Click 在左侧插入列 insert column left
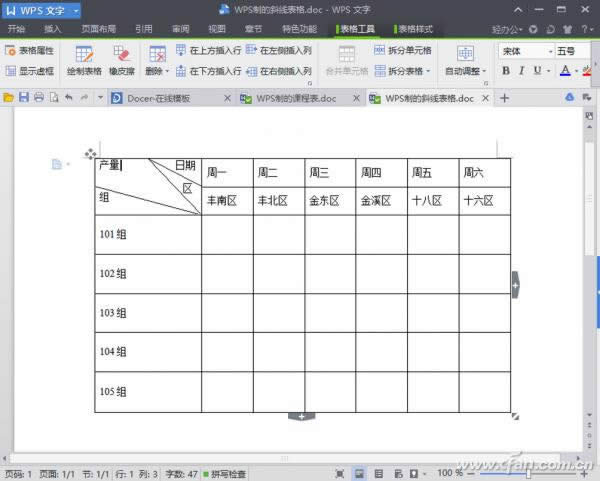Image resolution: width=600 pixels, height=481 pixels. (x=278, y=50)
